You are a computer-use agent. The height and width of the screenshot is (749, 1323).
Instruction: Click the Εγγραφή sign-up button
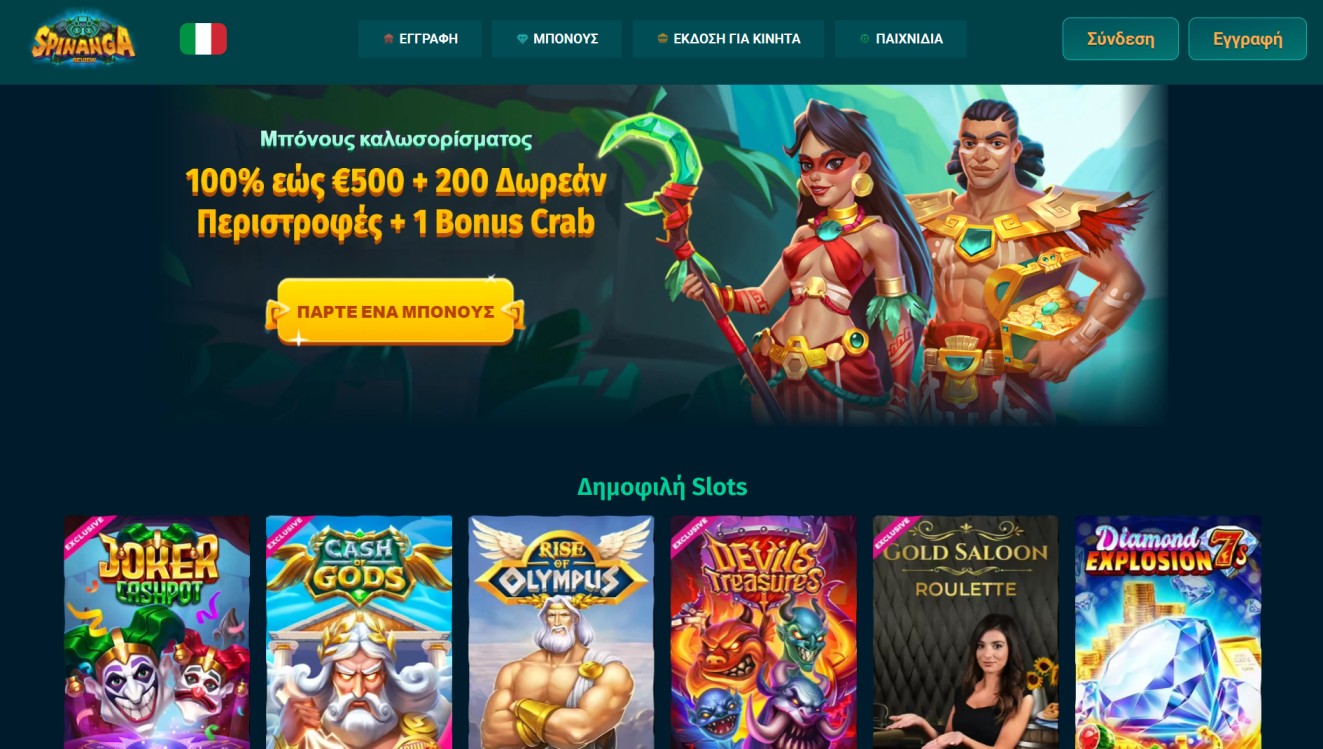(1247, 39)
